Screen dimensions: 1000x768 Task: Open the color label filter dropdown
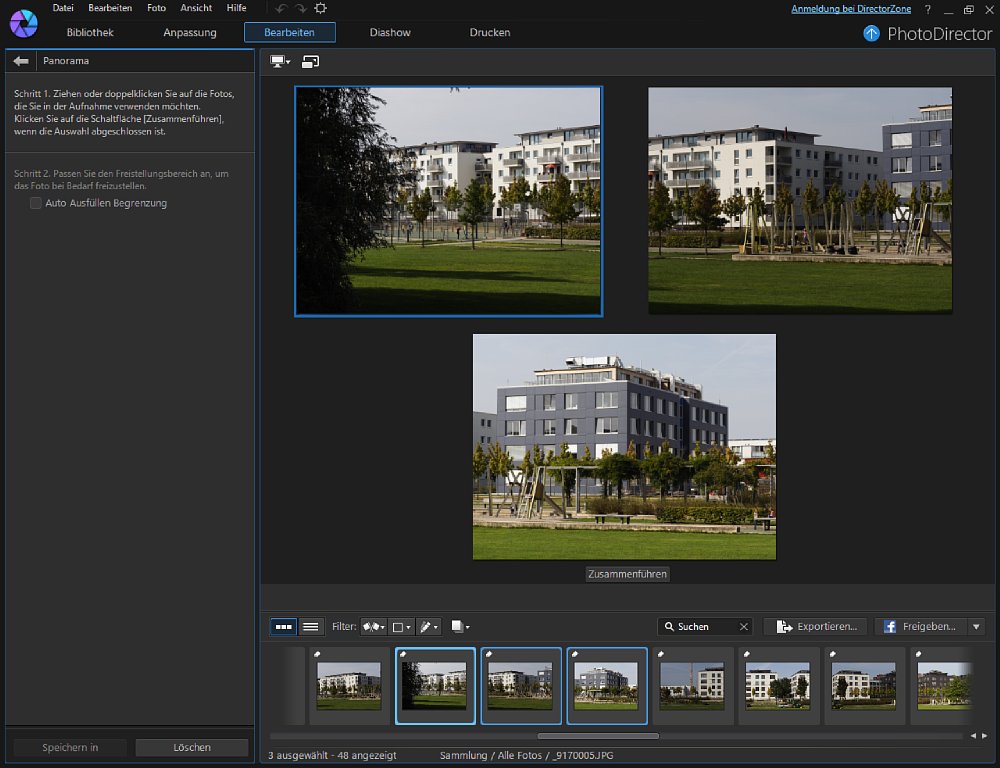(401, 626)
